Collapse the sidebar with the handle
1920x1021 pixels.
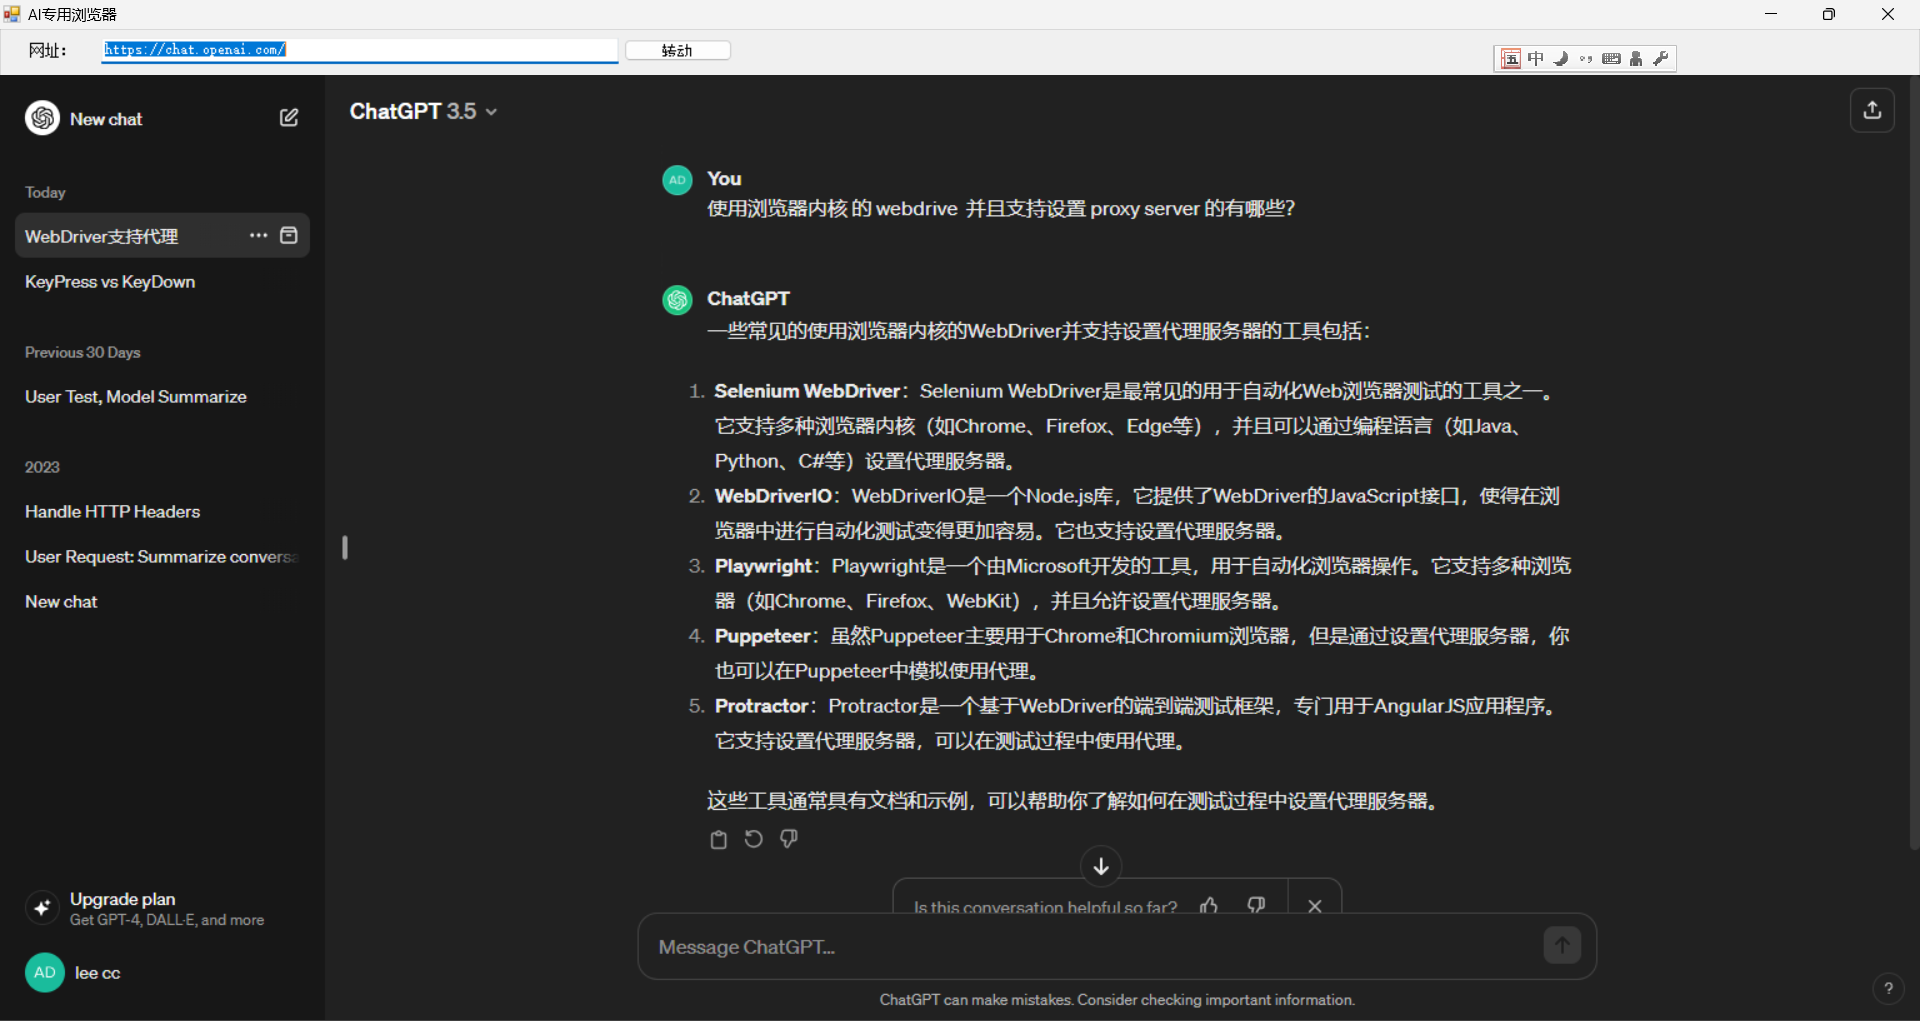[x=345, y=548]
